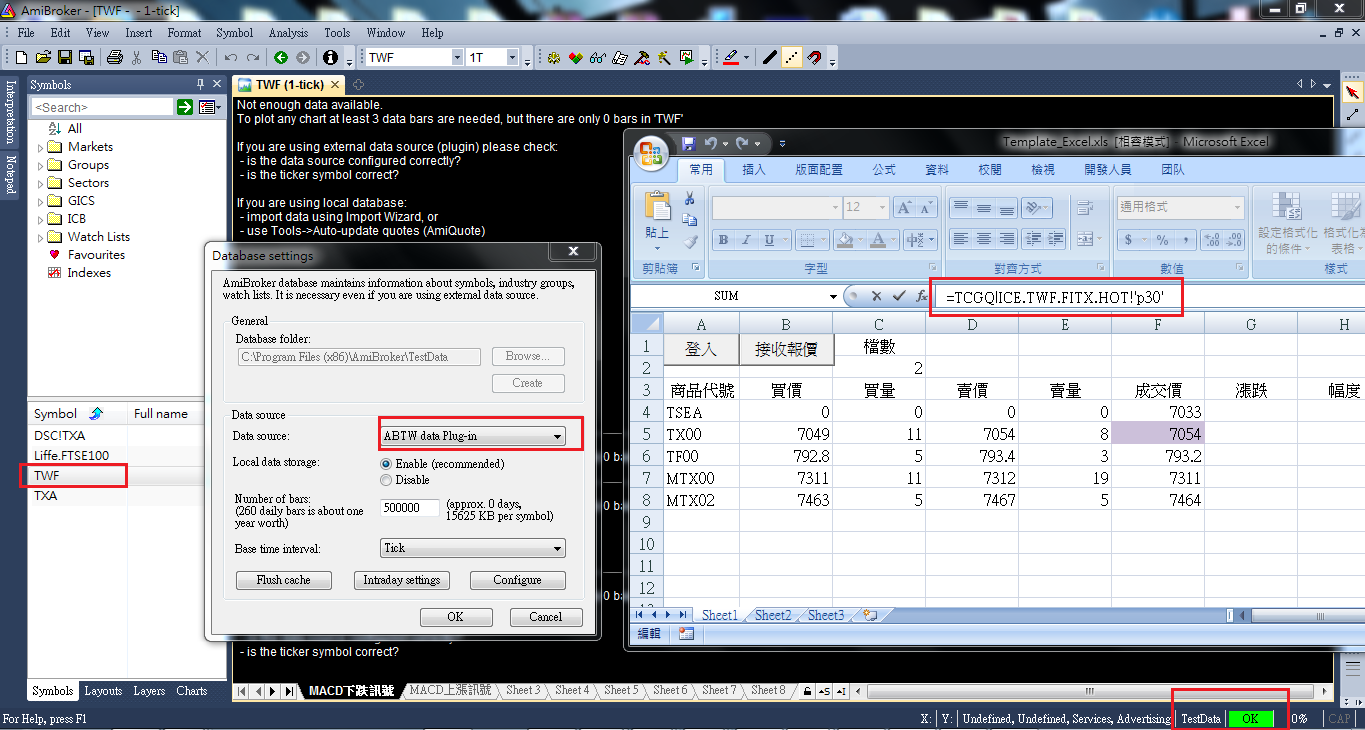1365x730 pixels.
Task: Click the Open folder icon in AmiBroker toolbar
Action: (43, 58)
